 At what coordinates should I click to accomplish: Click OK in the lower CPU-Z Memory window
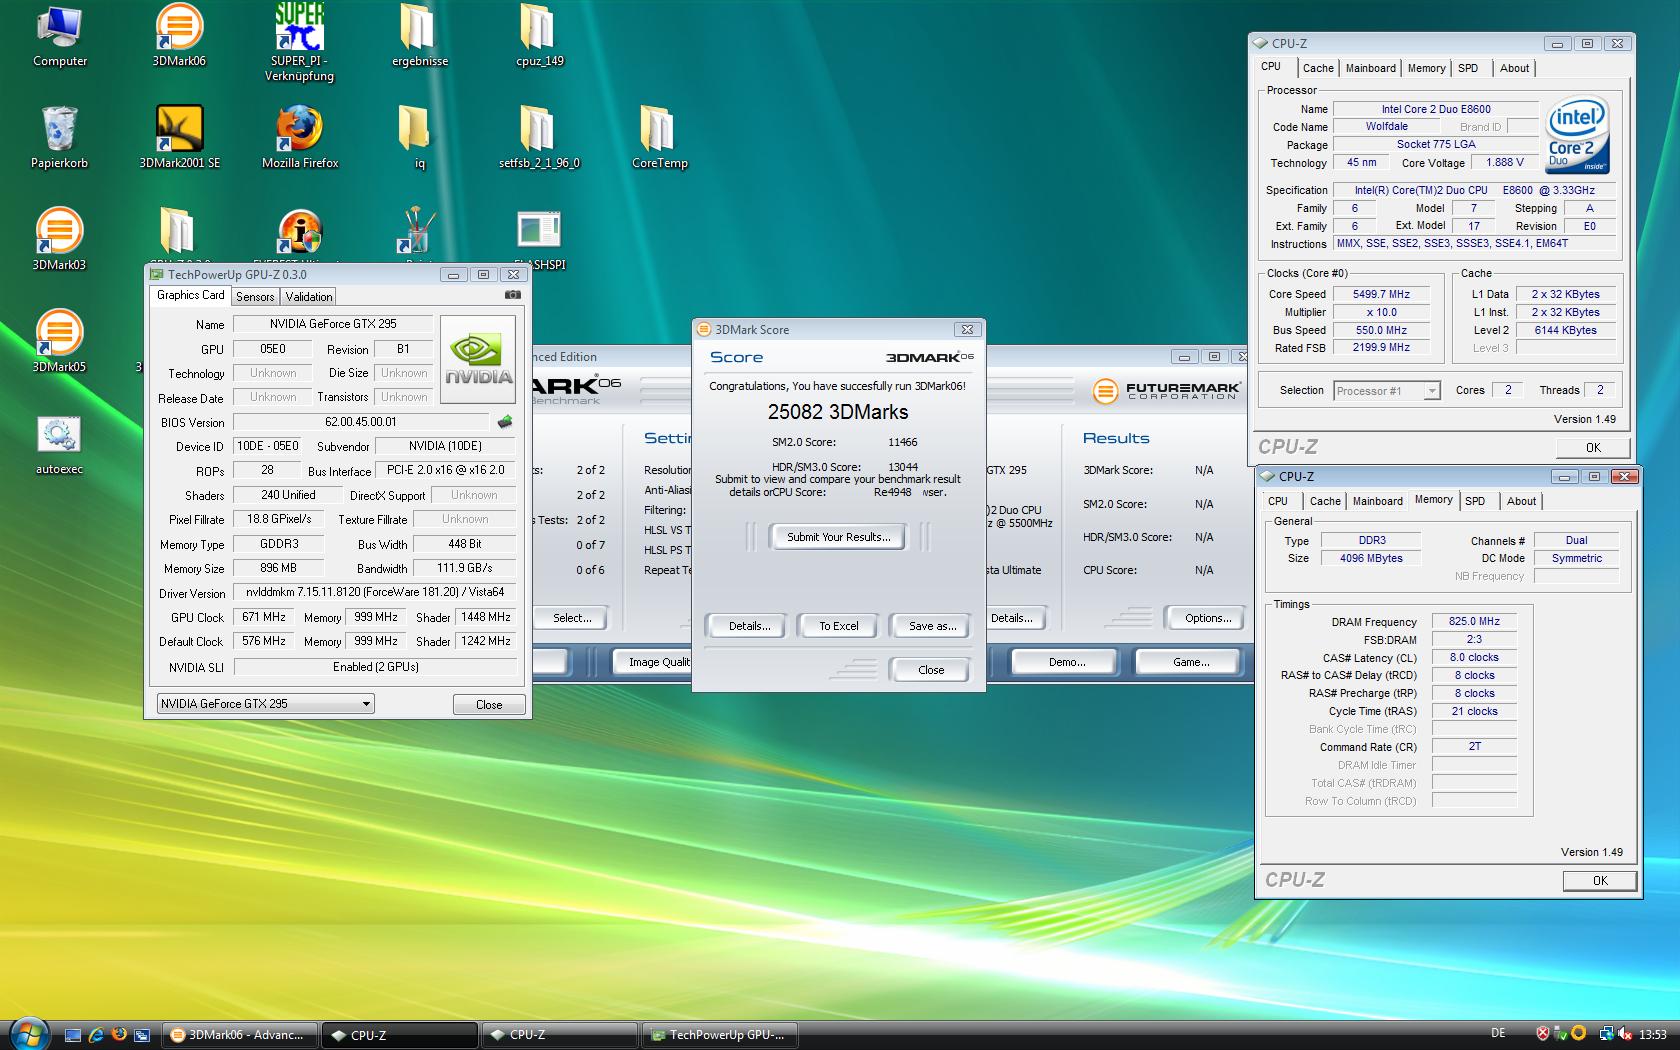tap(1600, 881)
